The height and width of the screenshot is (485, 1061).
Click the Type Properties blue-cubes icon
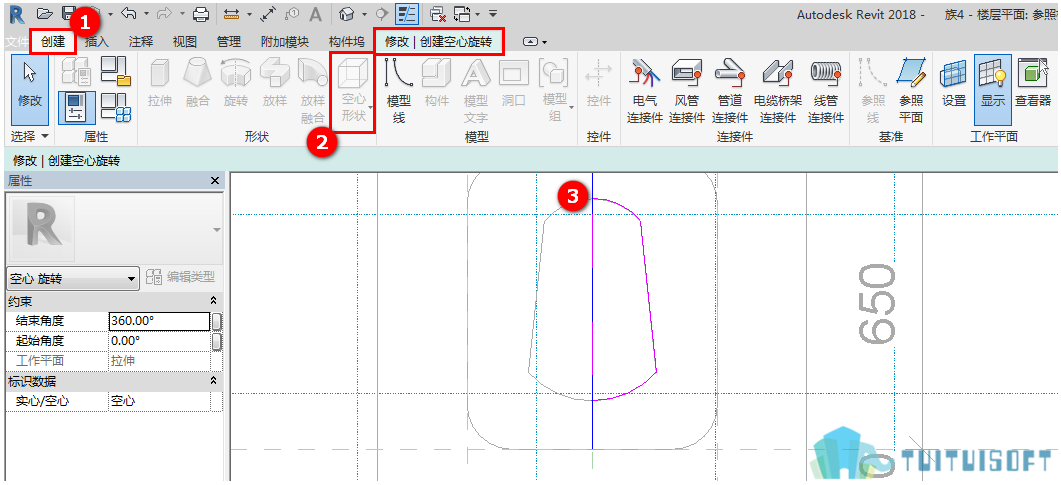tap(115, 107)
